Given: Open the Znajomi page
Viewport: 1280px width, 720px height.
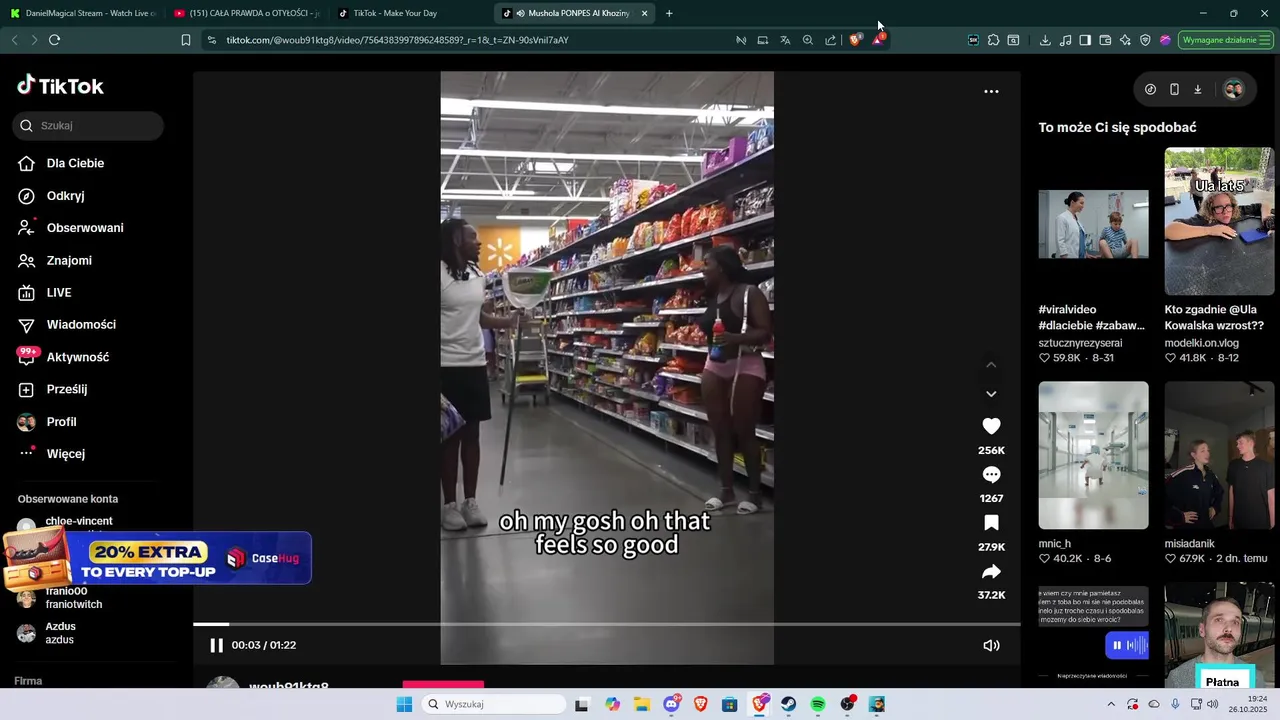Looking at the screenshot, I should (55, 260).
